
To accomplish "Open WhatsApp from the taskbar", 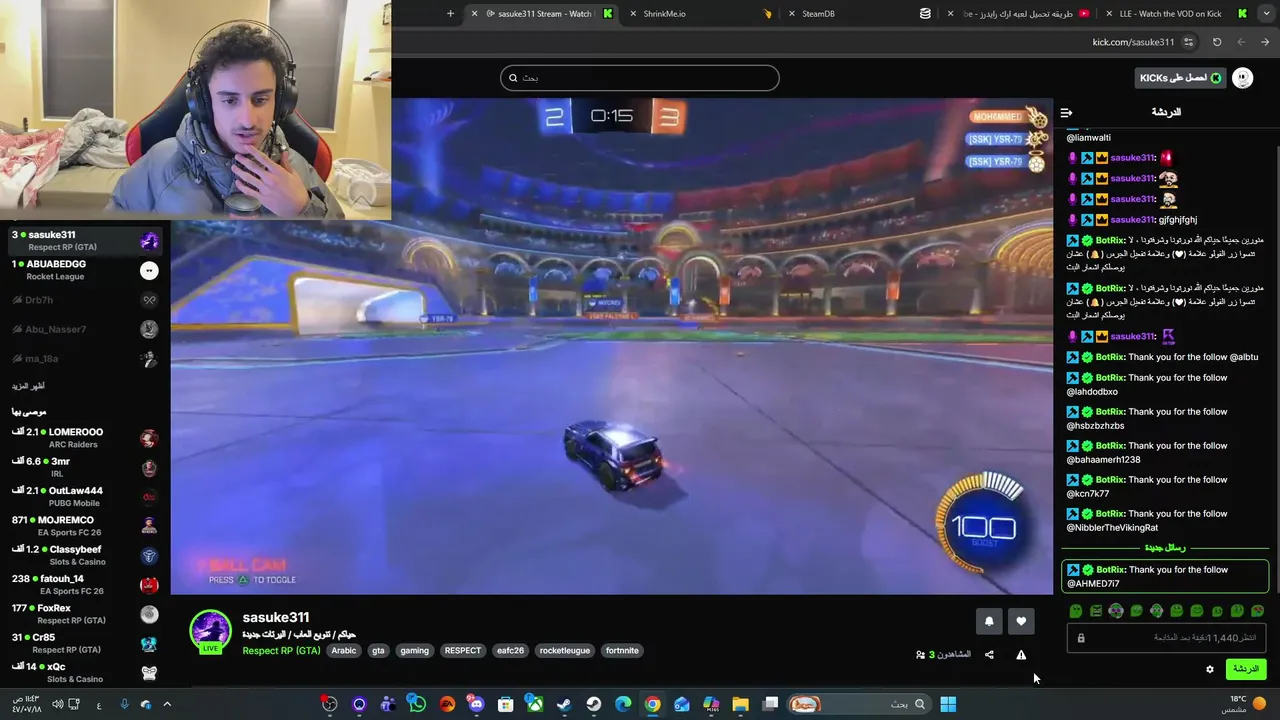I will [x=417, y=704].
